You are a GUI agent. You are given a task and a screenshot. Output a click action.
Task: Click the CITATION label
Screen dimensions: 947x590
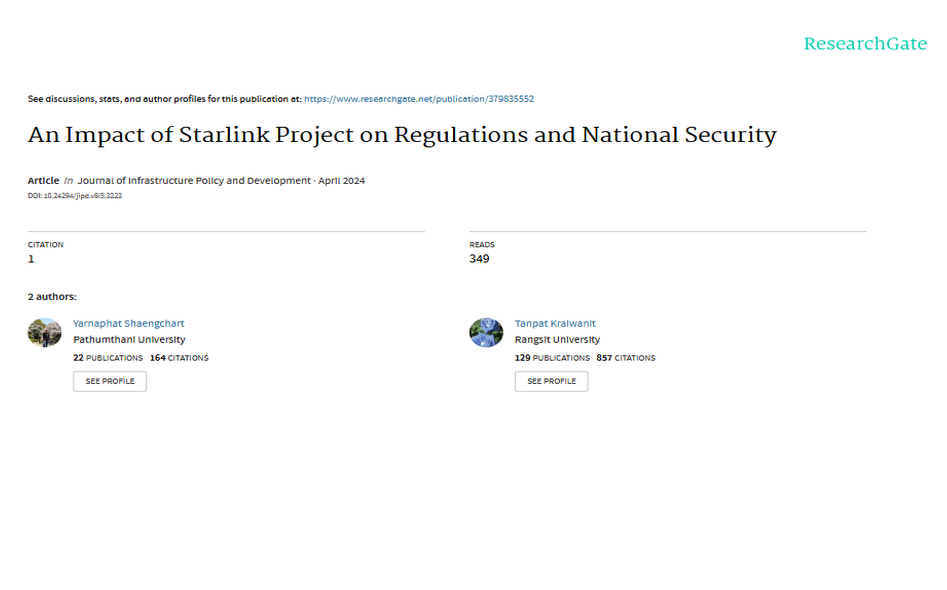(45, 245)
